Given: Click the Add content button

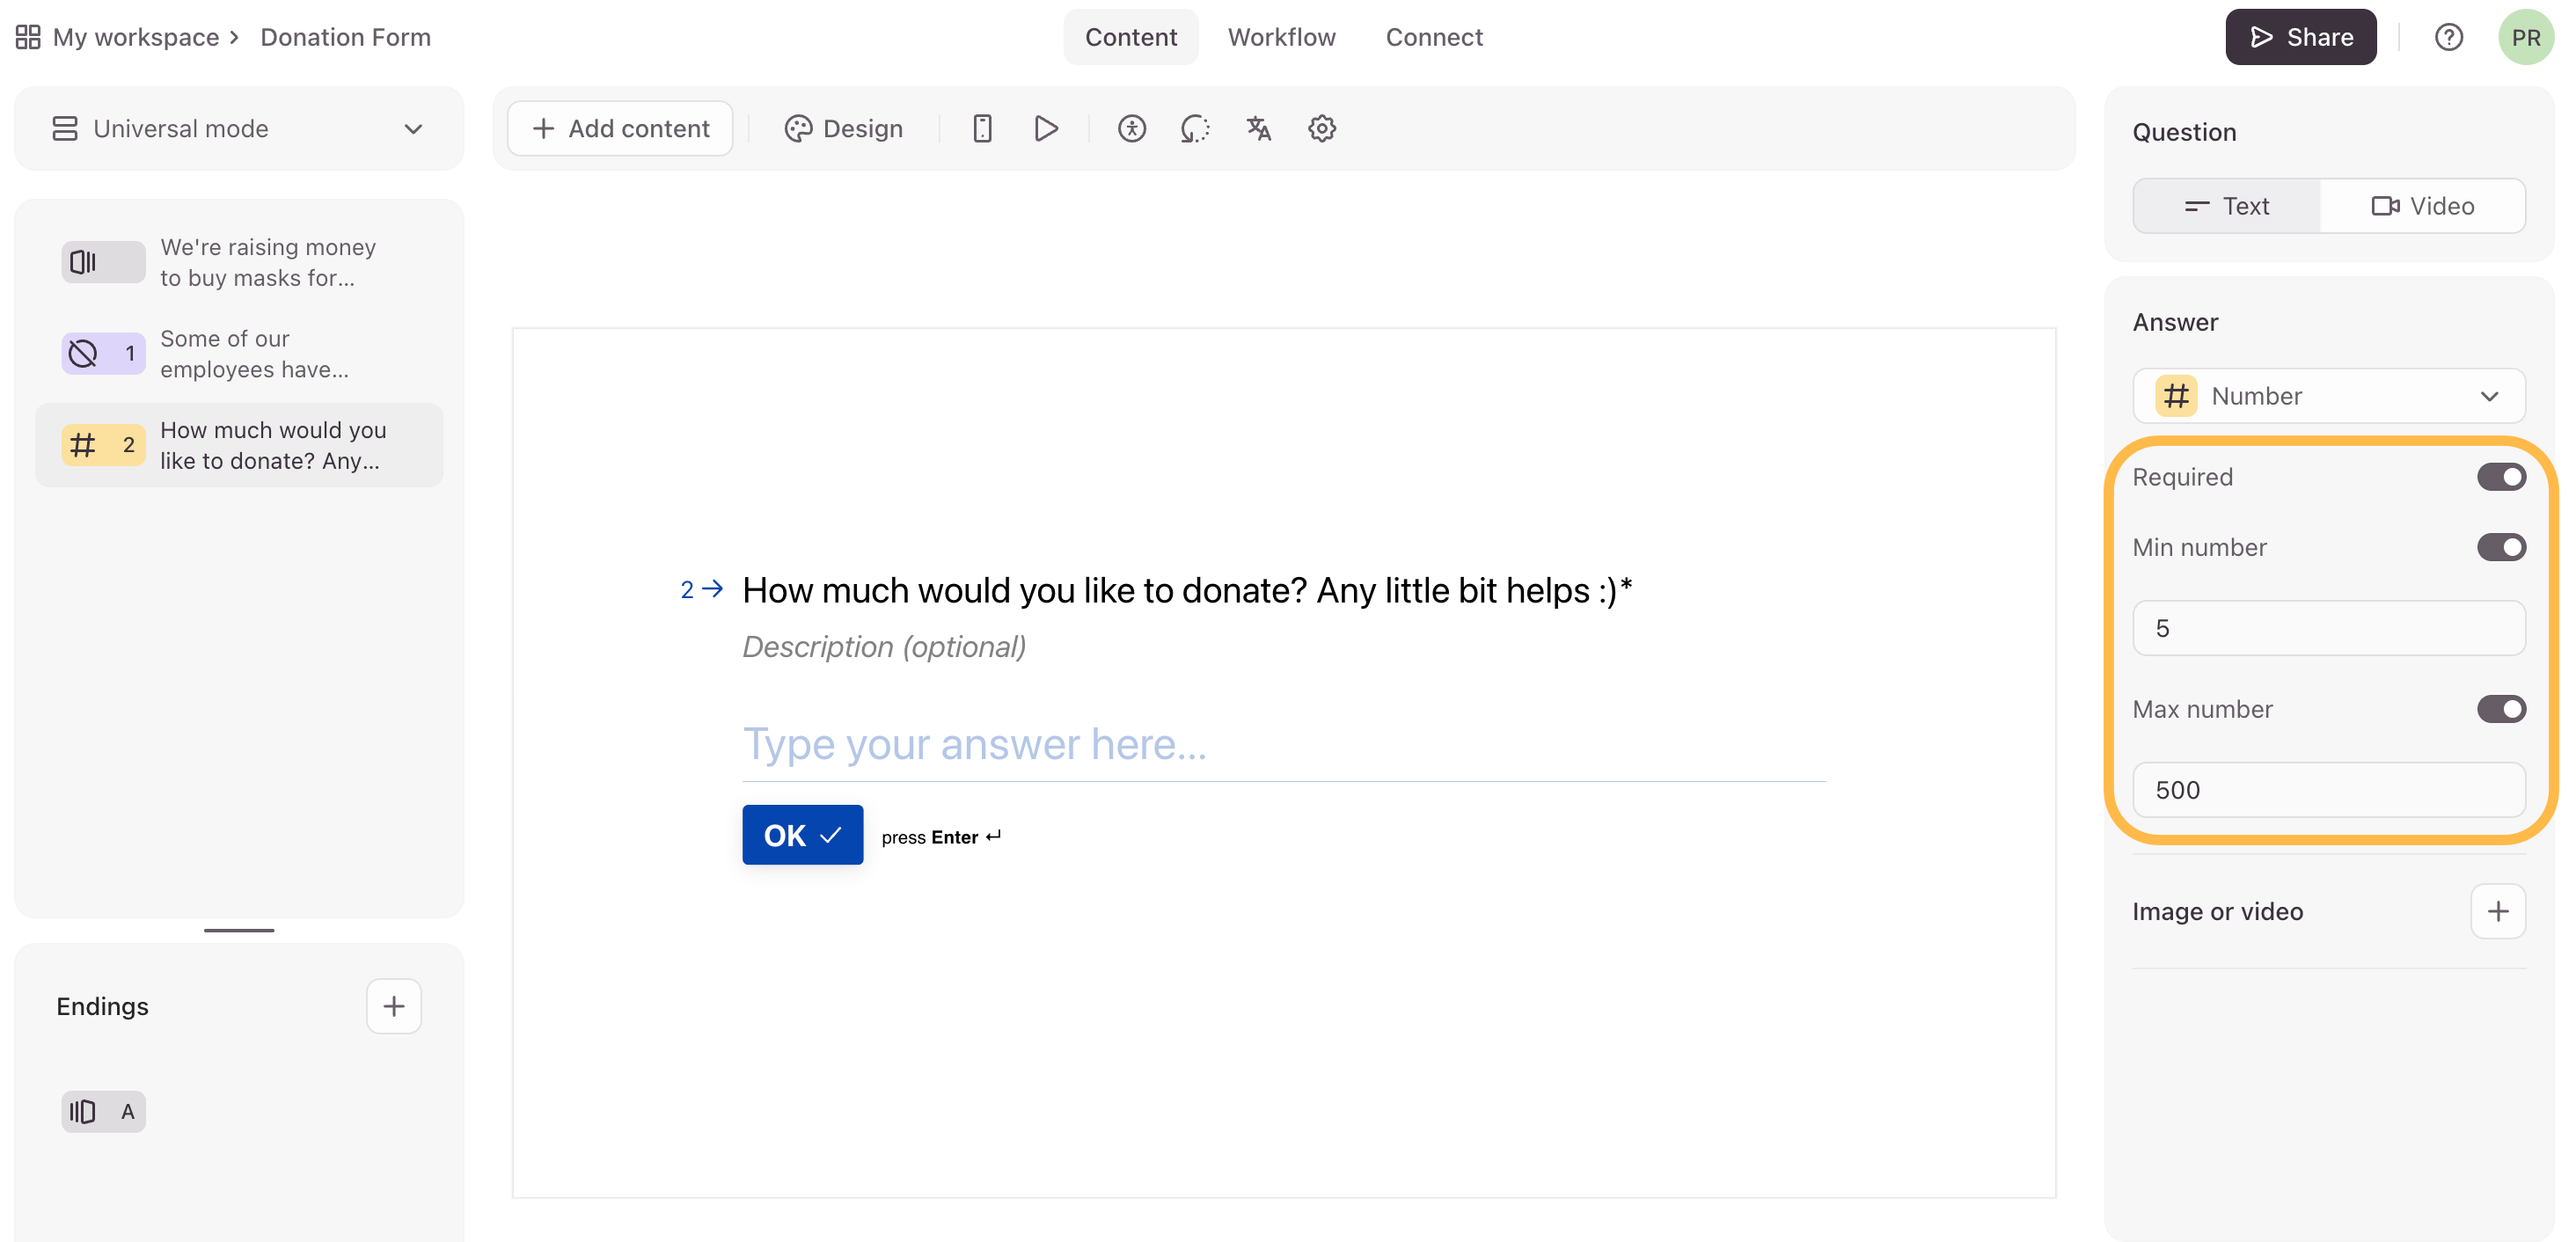Looking at the screenshot, I should click(x=620, y=128).
